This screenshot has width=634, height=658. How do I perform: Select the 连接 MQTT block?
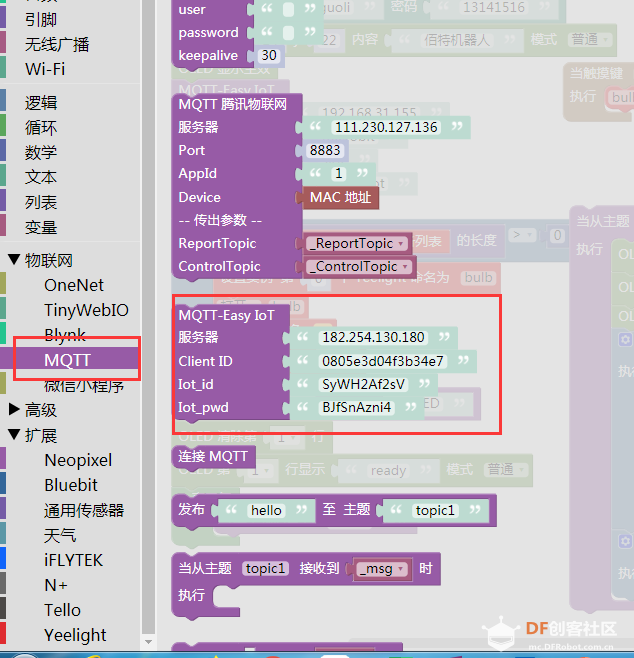[x=213, y=457]
